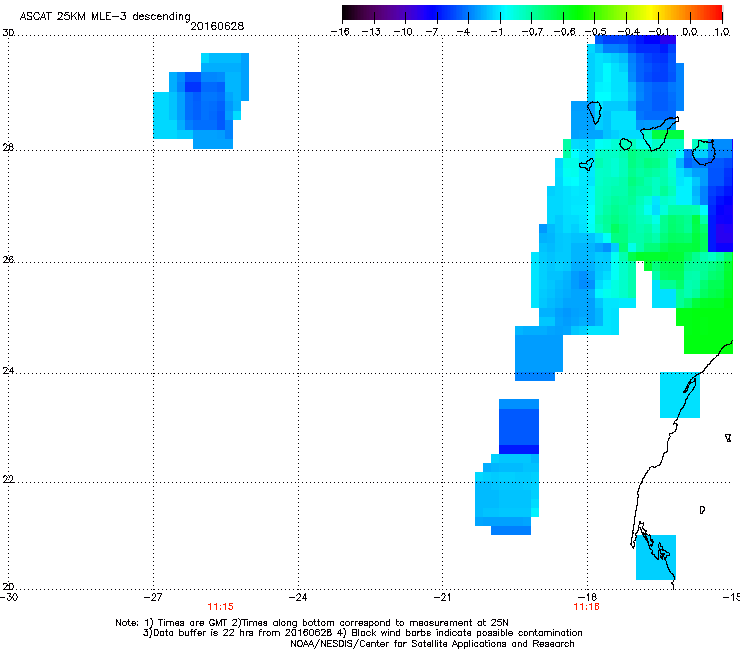Select the longitude label '-18'
This screenshot has height=650, width=740.
(587, 597)
